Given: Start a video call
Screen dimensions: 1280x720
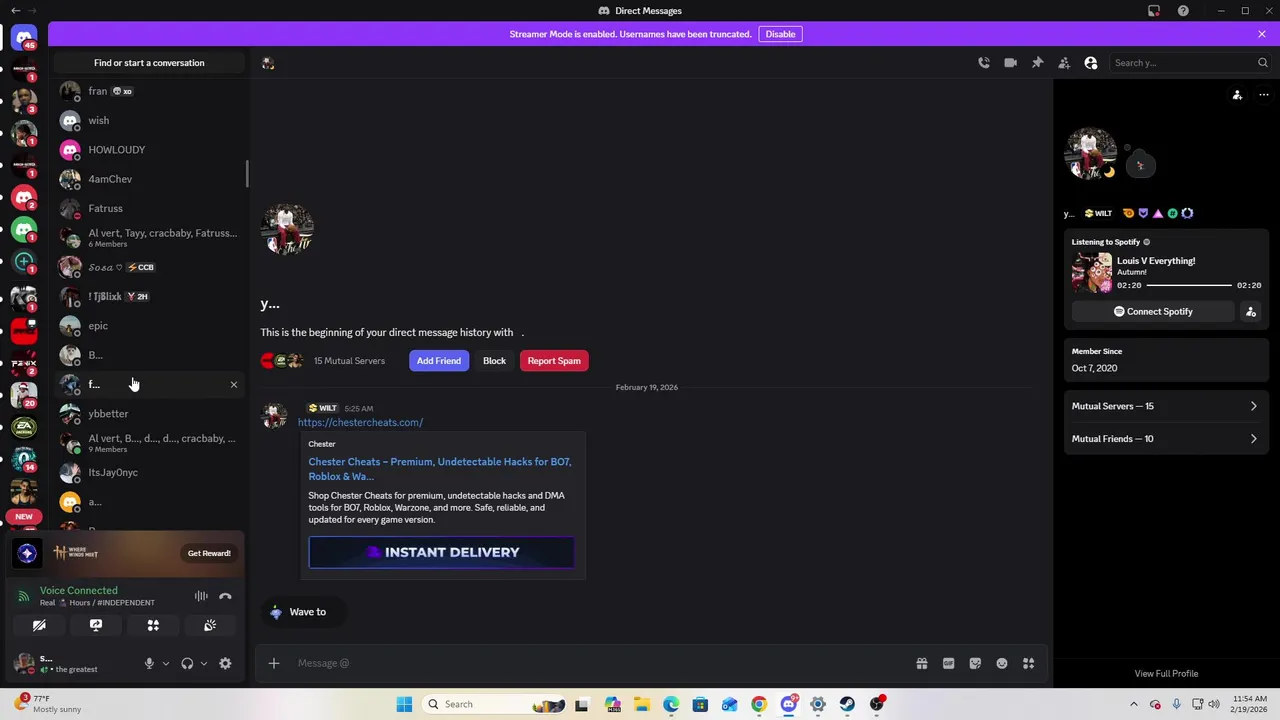Looking at the screenshot, I should pyautogui.click(x=1010, y=63).
